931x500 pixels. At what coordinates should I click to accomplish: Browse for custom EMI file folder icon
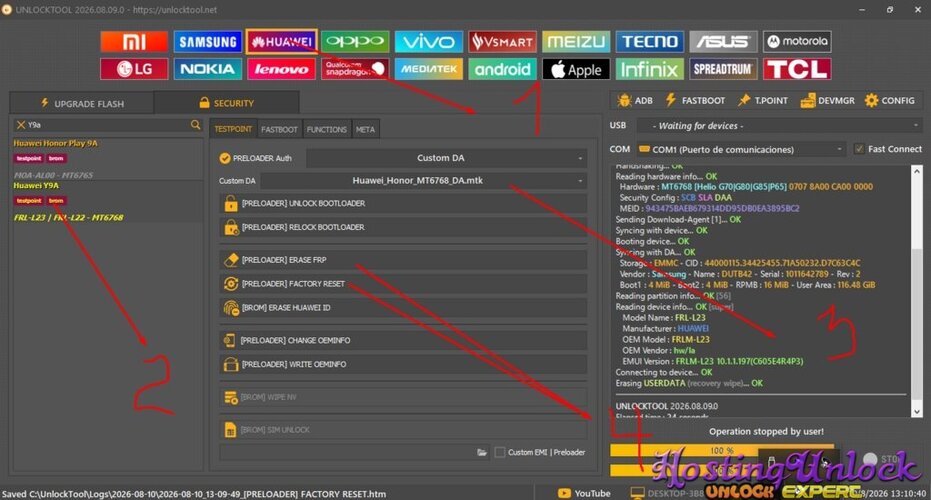pos(482,452)
